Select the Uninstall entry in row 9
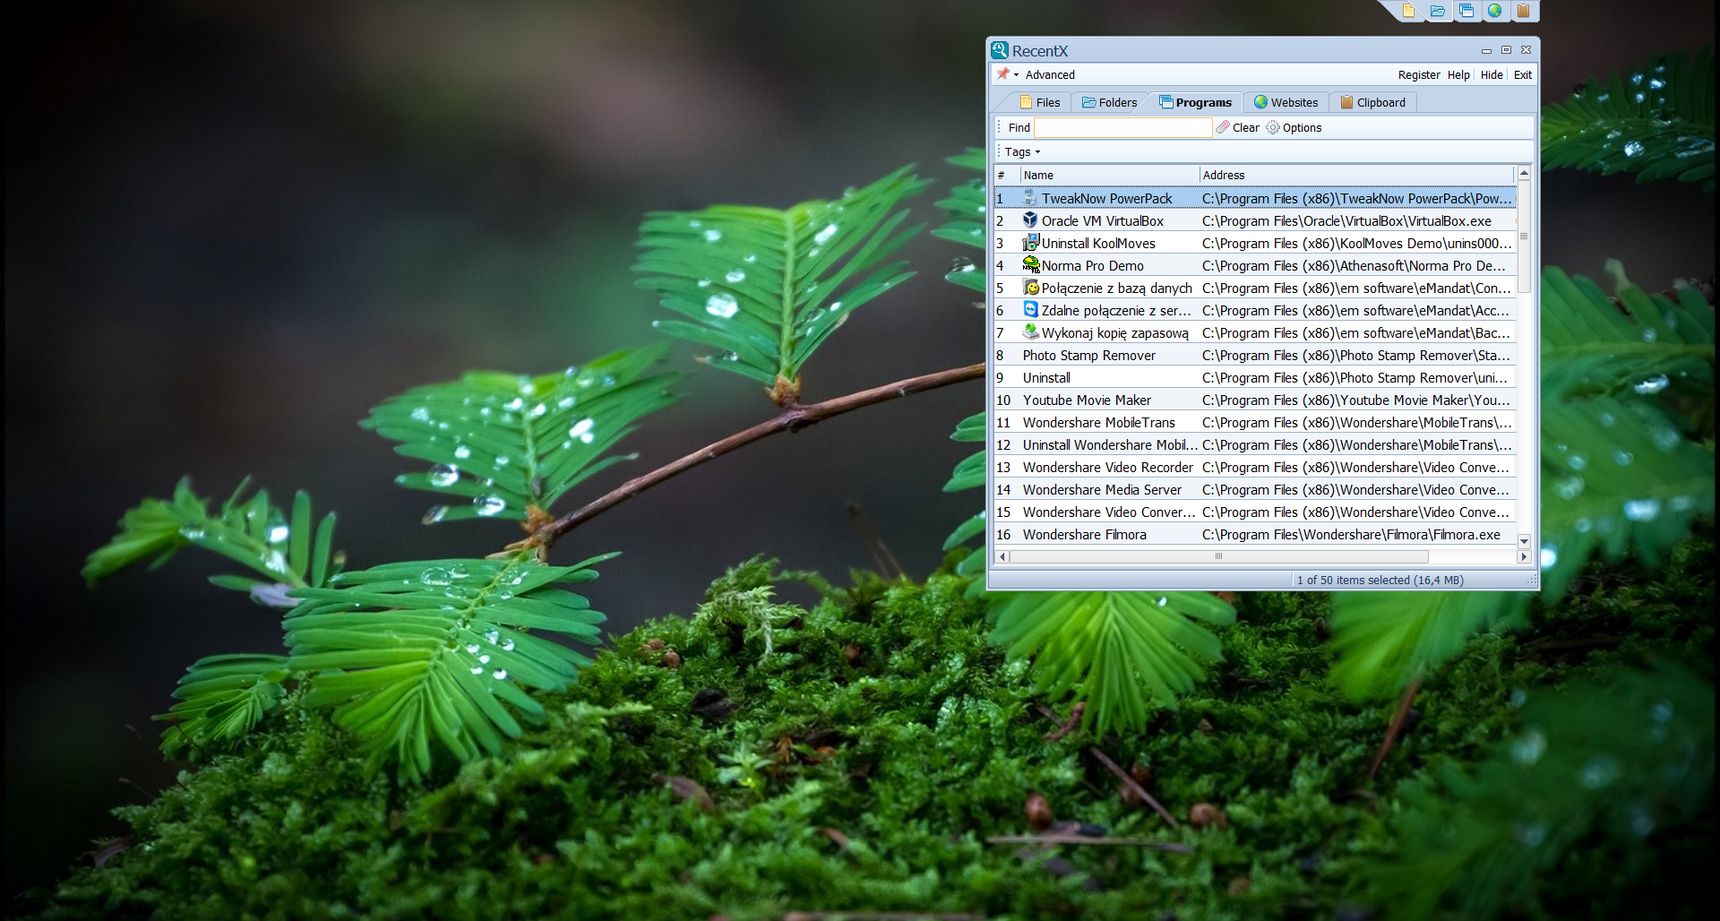The width and height of the screenshot is (1720, 921). (x=1255, y=378)
